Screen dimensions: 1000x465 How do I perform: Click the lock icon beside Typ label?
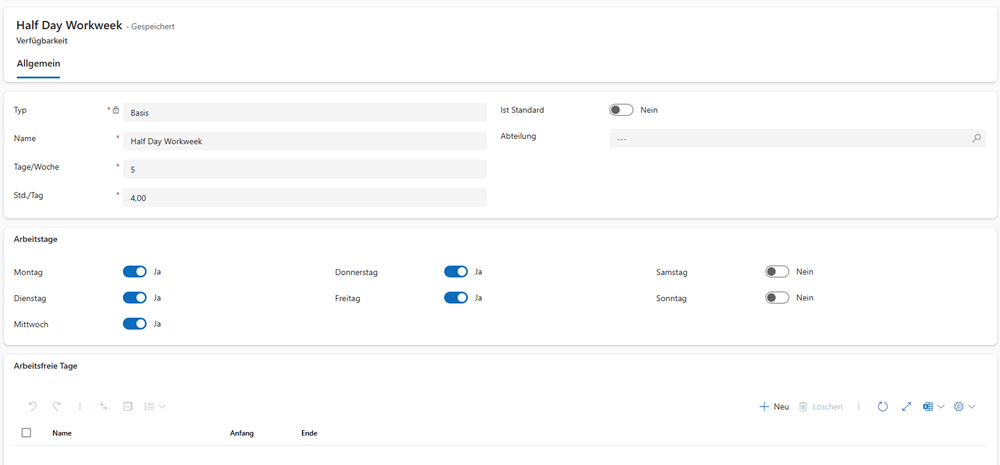[116, 110]
